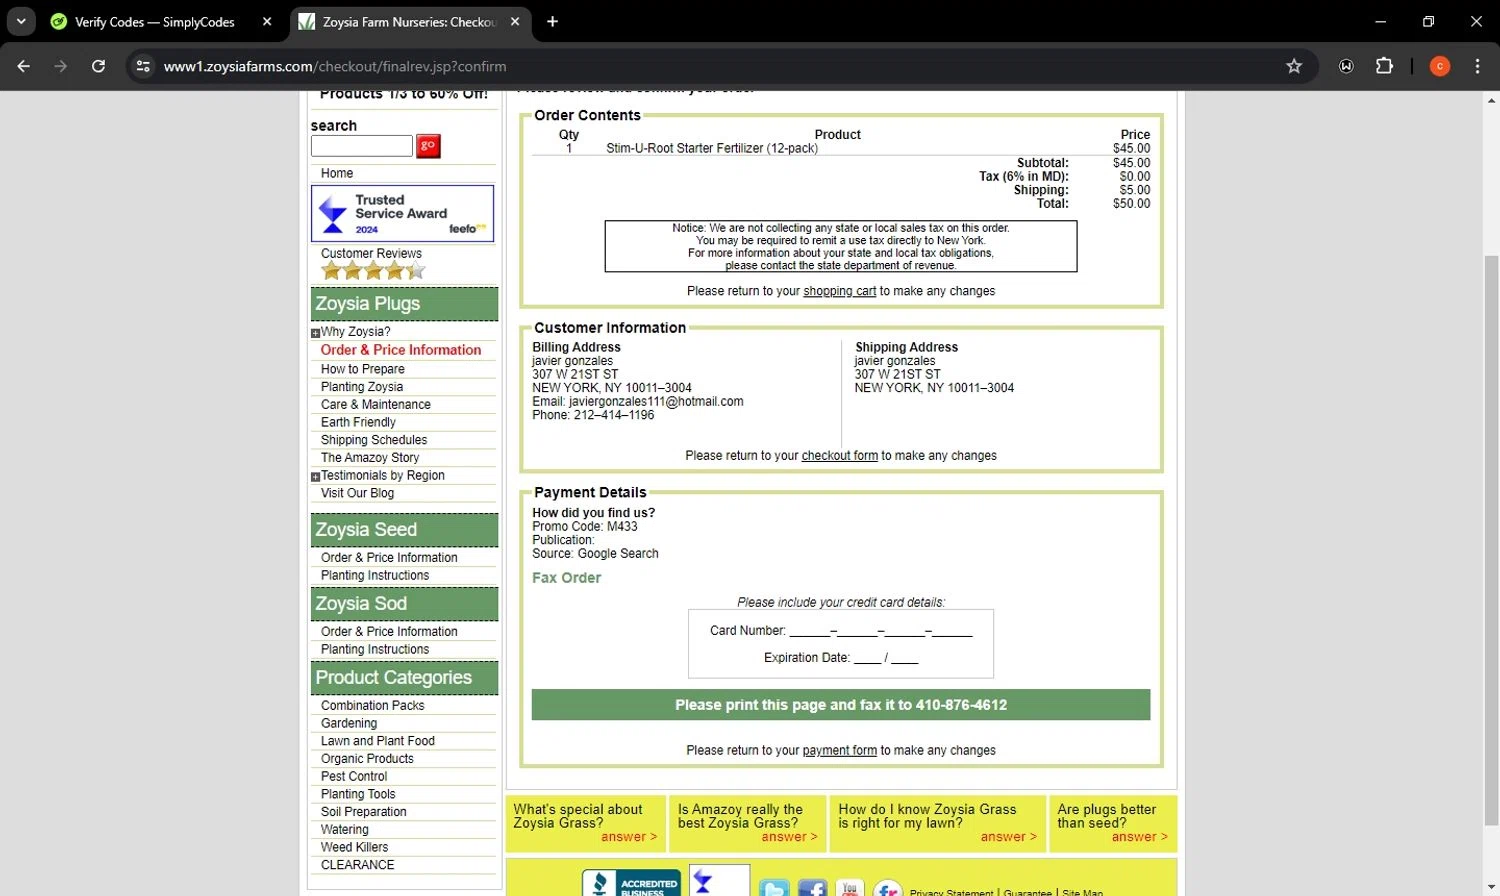Open the Home sidebar link
The image size is (1500, 896).
tap(337, 173)
